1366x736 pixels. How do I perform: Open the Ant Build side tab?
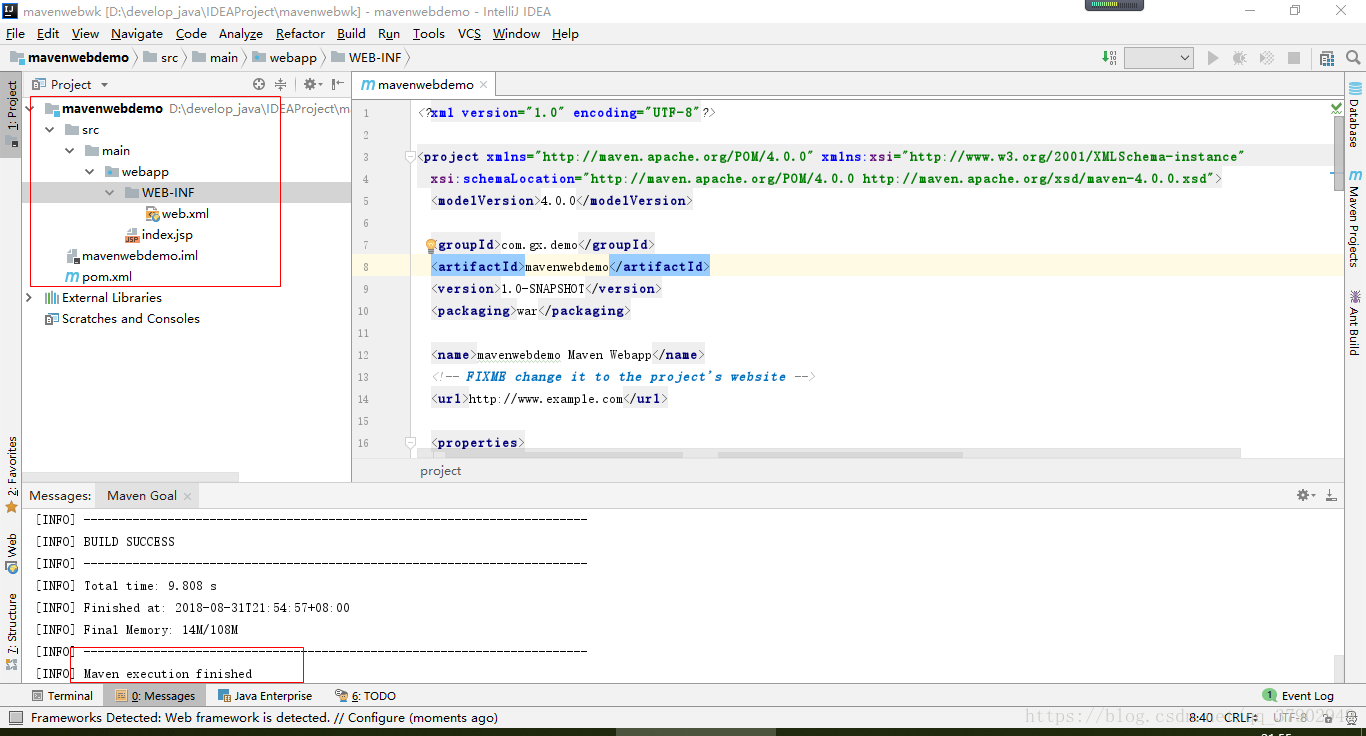(1355, 322)
